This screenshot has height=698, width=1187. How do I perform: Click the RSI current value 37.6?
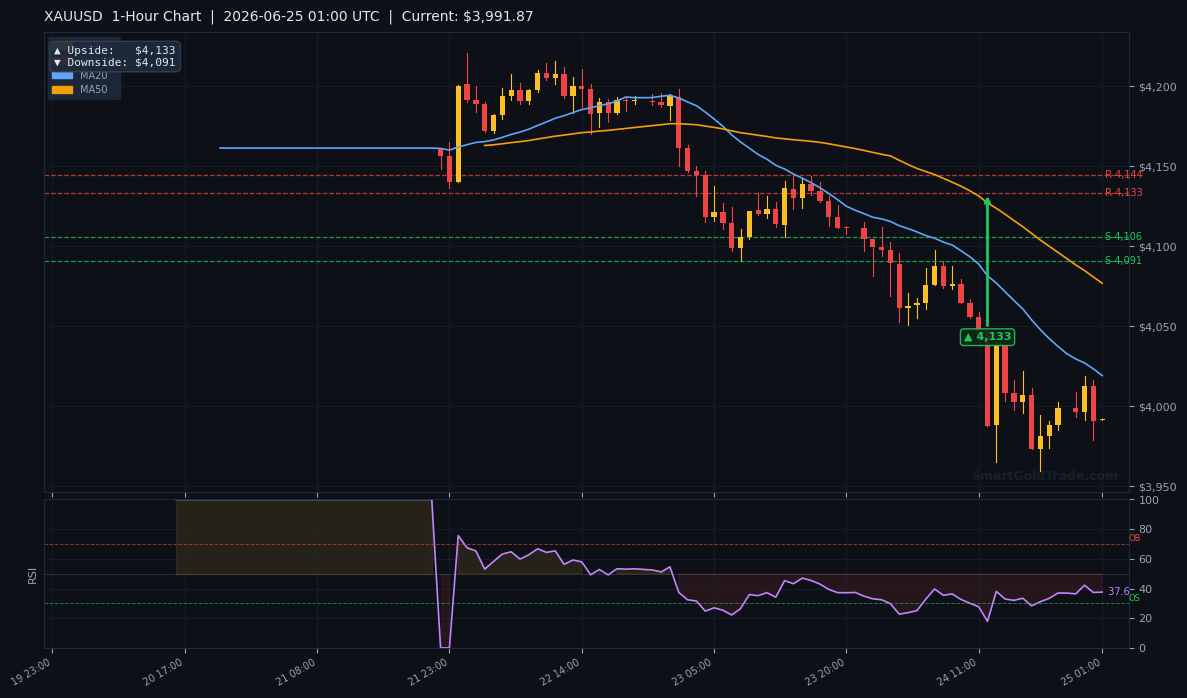click(x=1118, y=591)
